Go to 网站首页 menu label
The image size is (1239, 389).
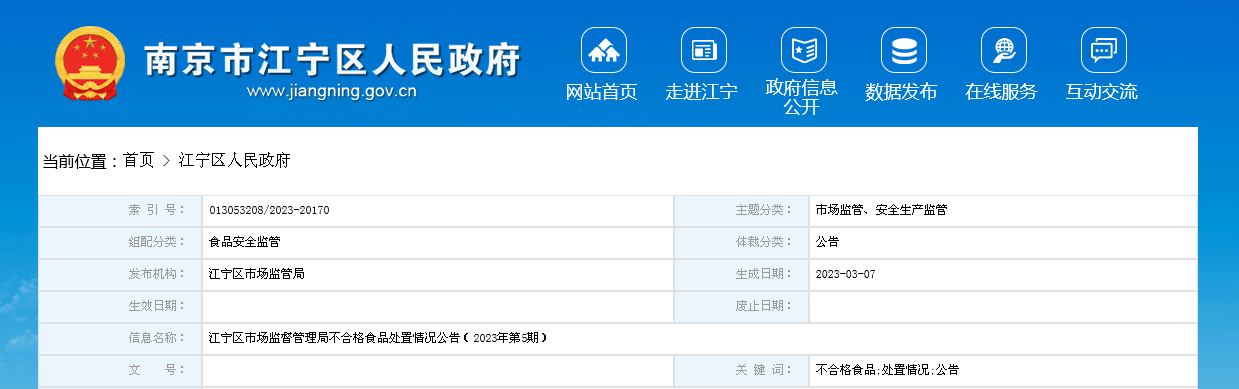pos(601,92)
